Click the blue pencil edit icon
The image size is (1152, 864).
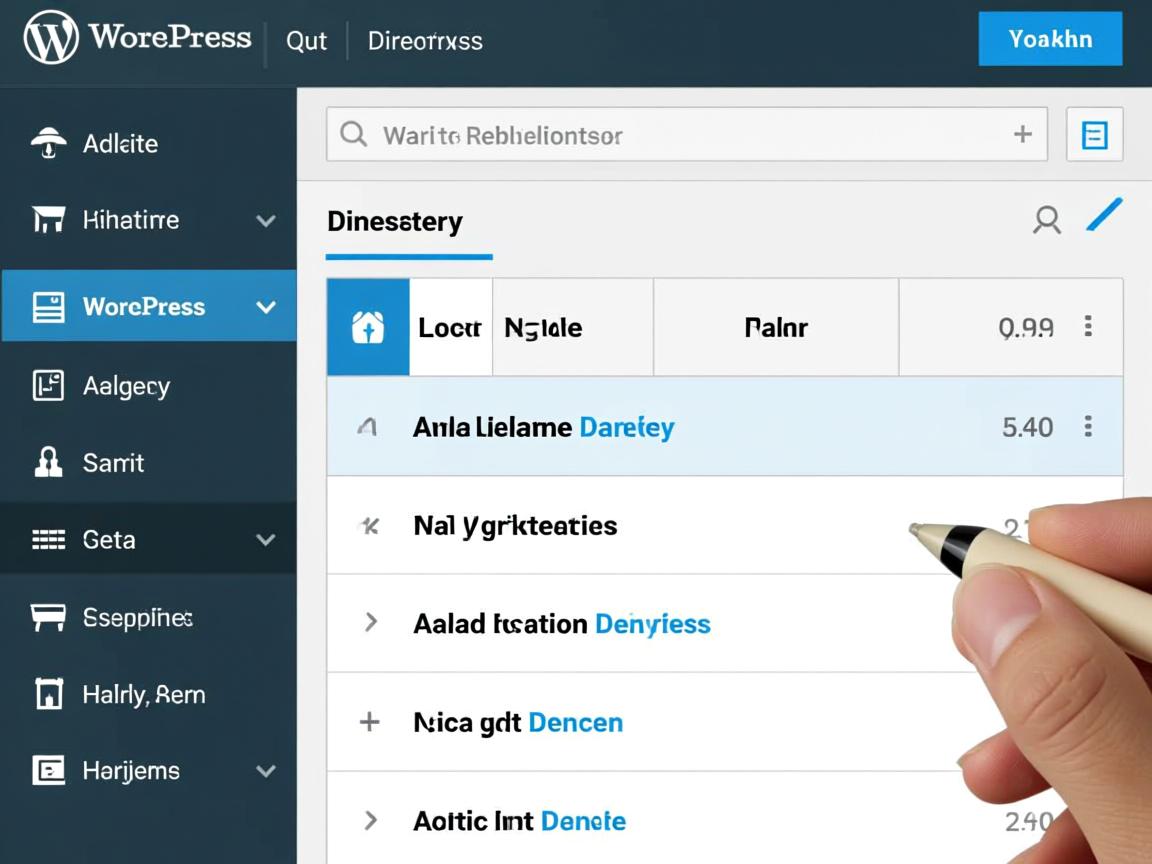click(x=1104, y=216)
